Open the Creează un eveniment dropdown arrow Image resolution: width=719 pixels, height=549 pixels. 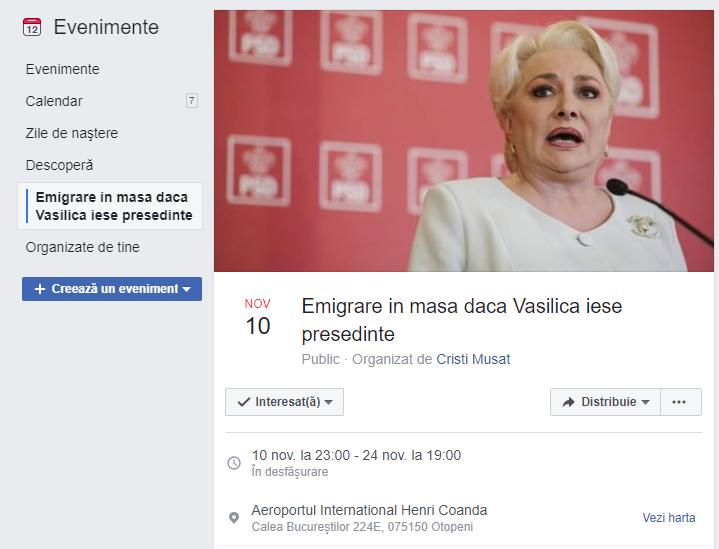click(x=186, y=289)
